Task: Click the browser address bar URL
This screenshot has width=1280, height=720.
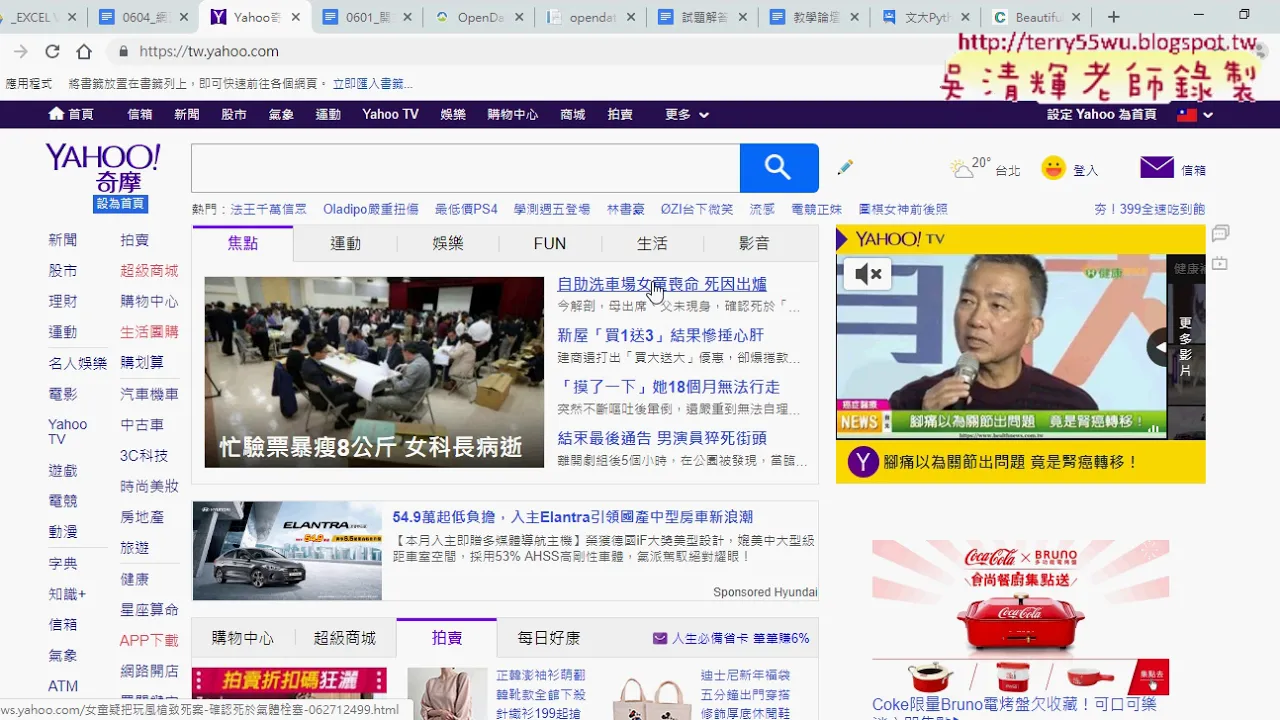Action: click(209, 51)
